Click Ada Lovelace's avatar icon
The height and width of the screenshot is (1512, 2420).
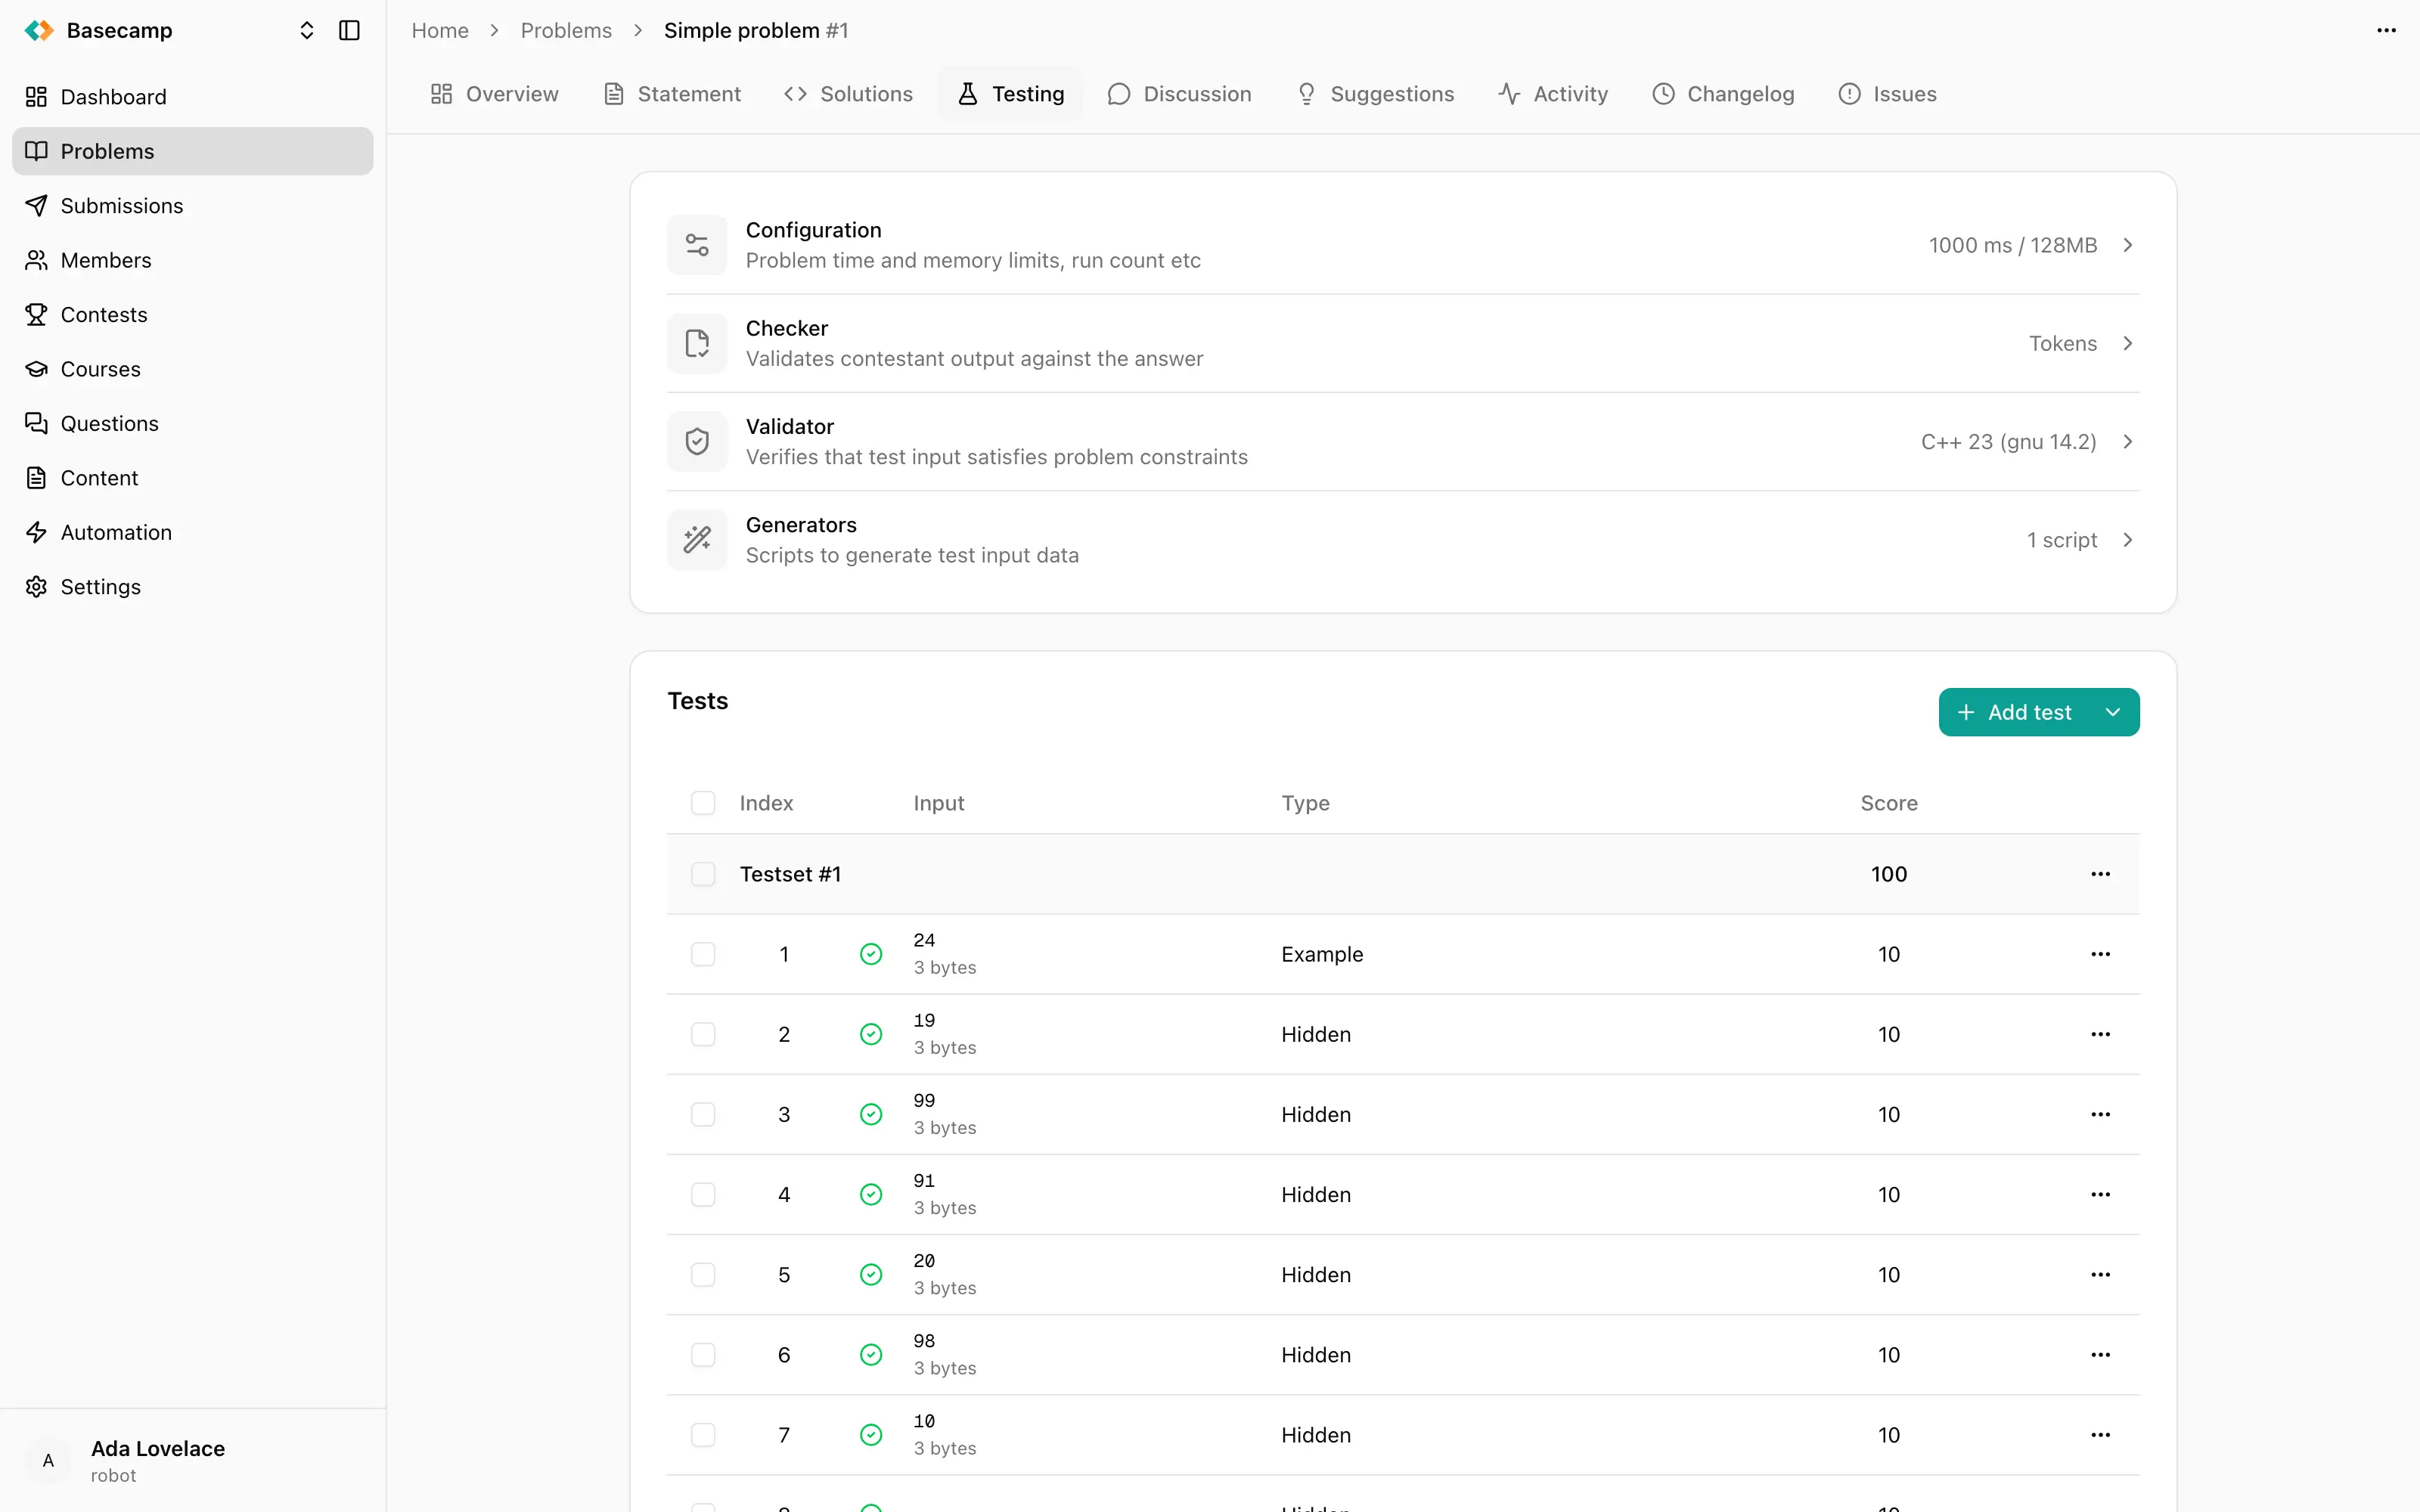(x=48, y=1460)
